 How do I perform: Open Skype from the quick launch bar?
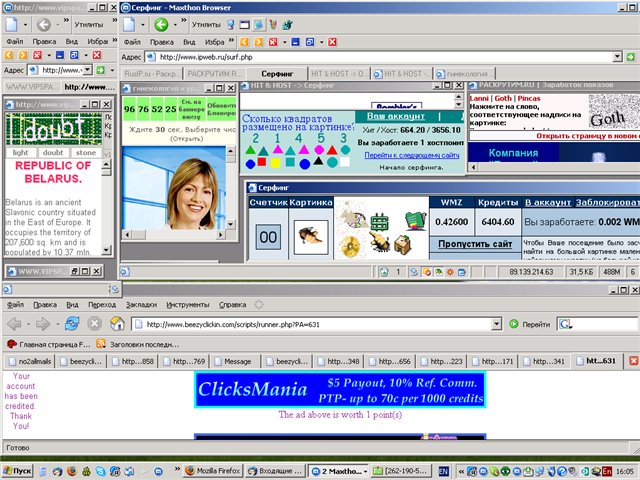[100, 471]
